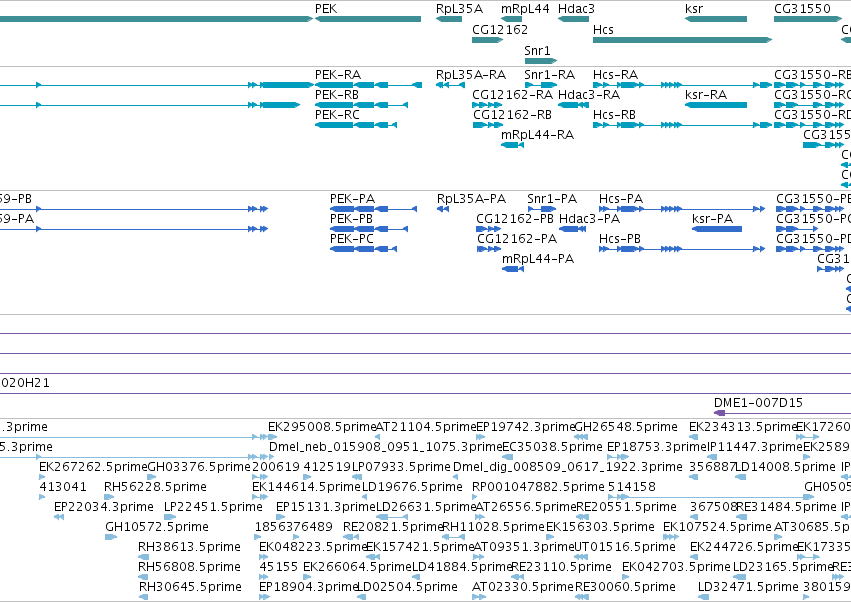Click the CG12162 gene bar

click(487, 40)
